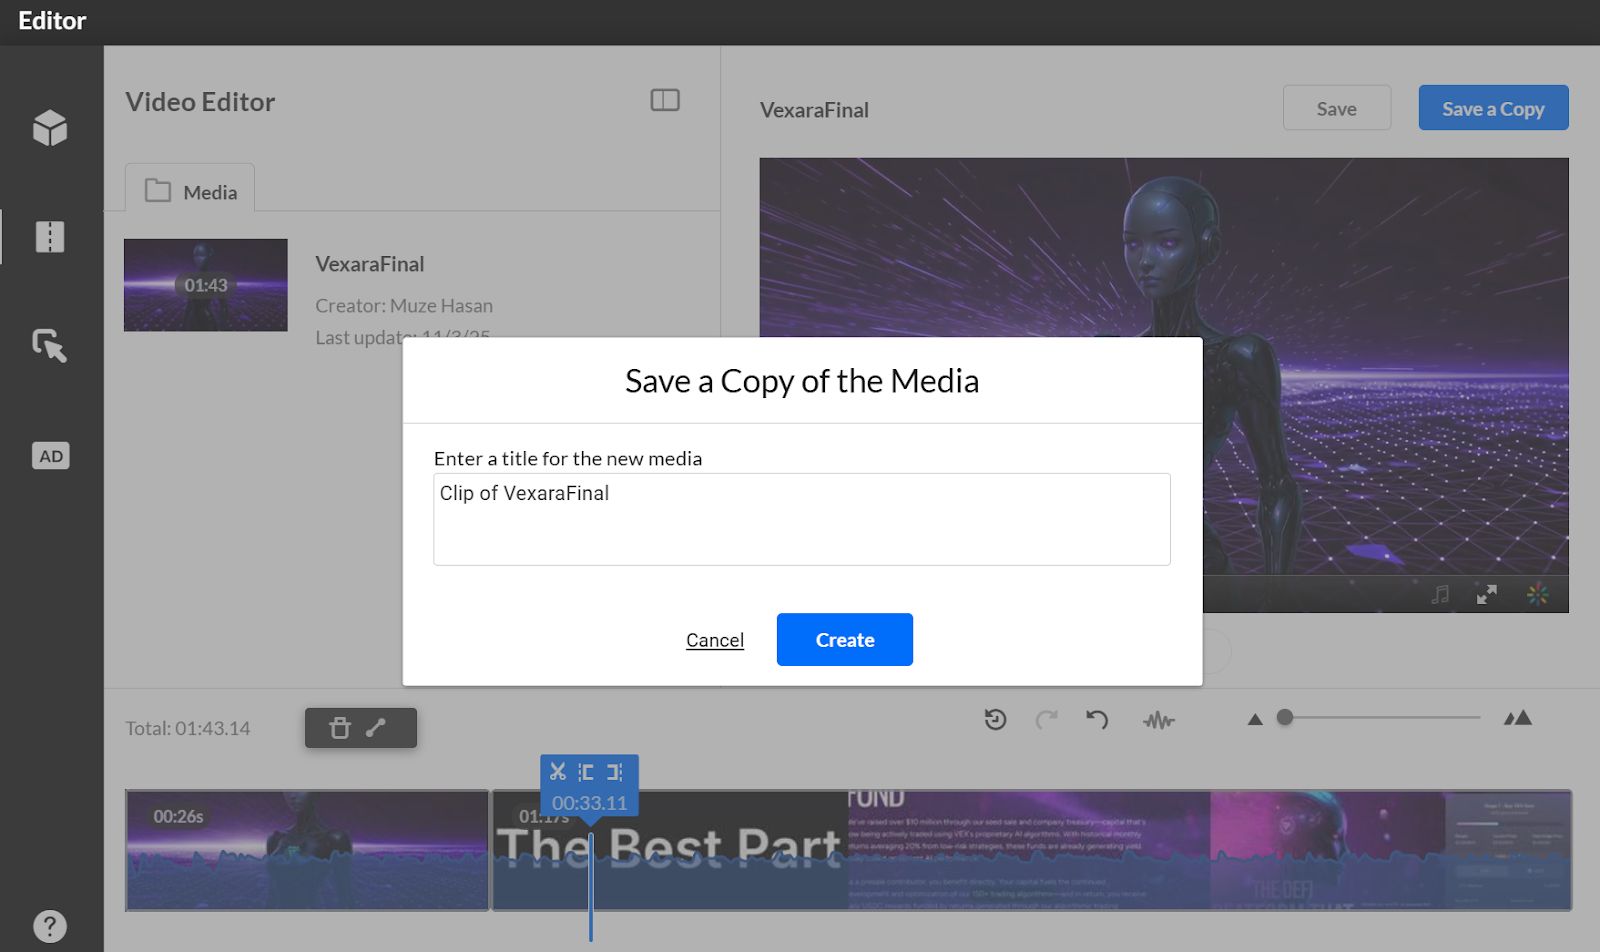The width and height of the screenshot is (1600, 952).
Task: Switch to the Media tab
Action: tap(190, 189)
